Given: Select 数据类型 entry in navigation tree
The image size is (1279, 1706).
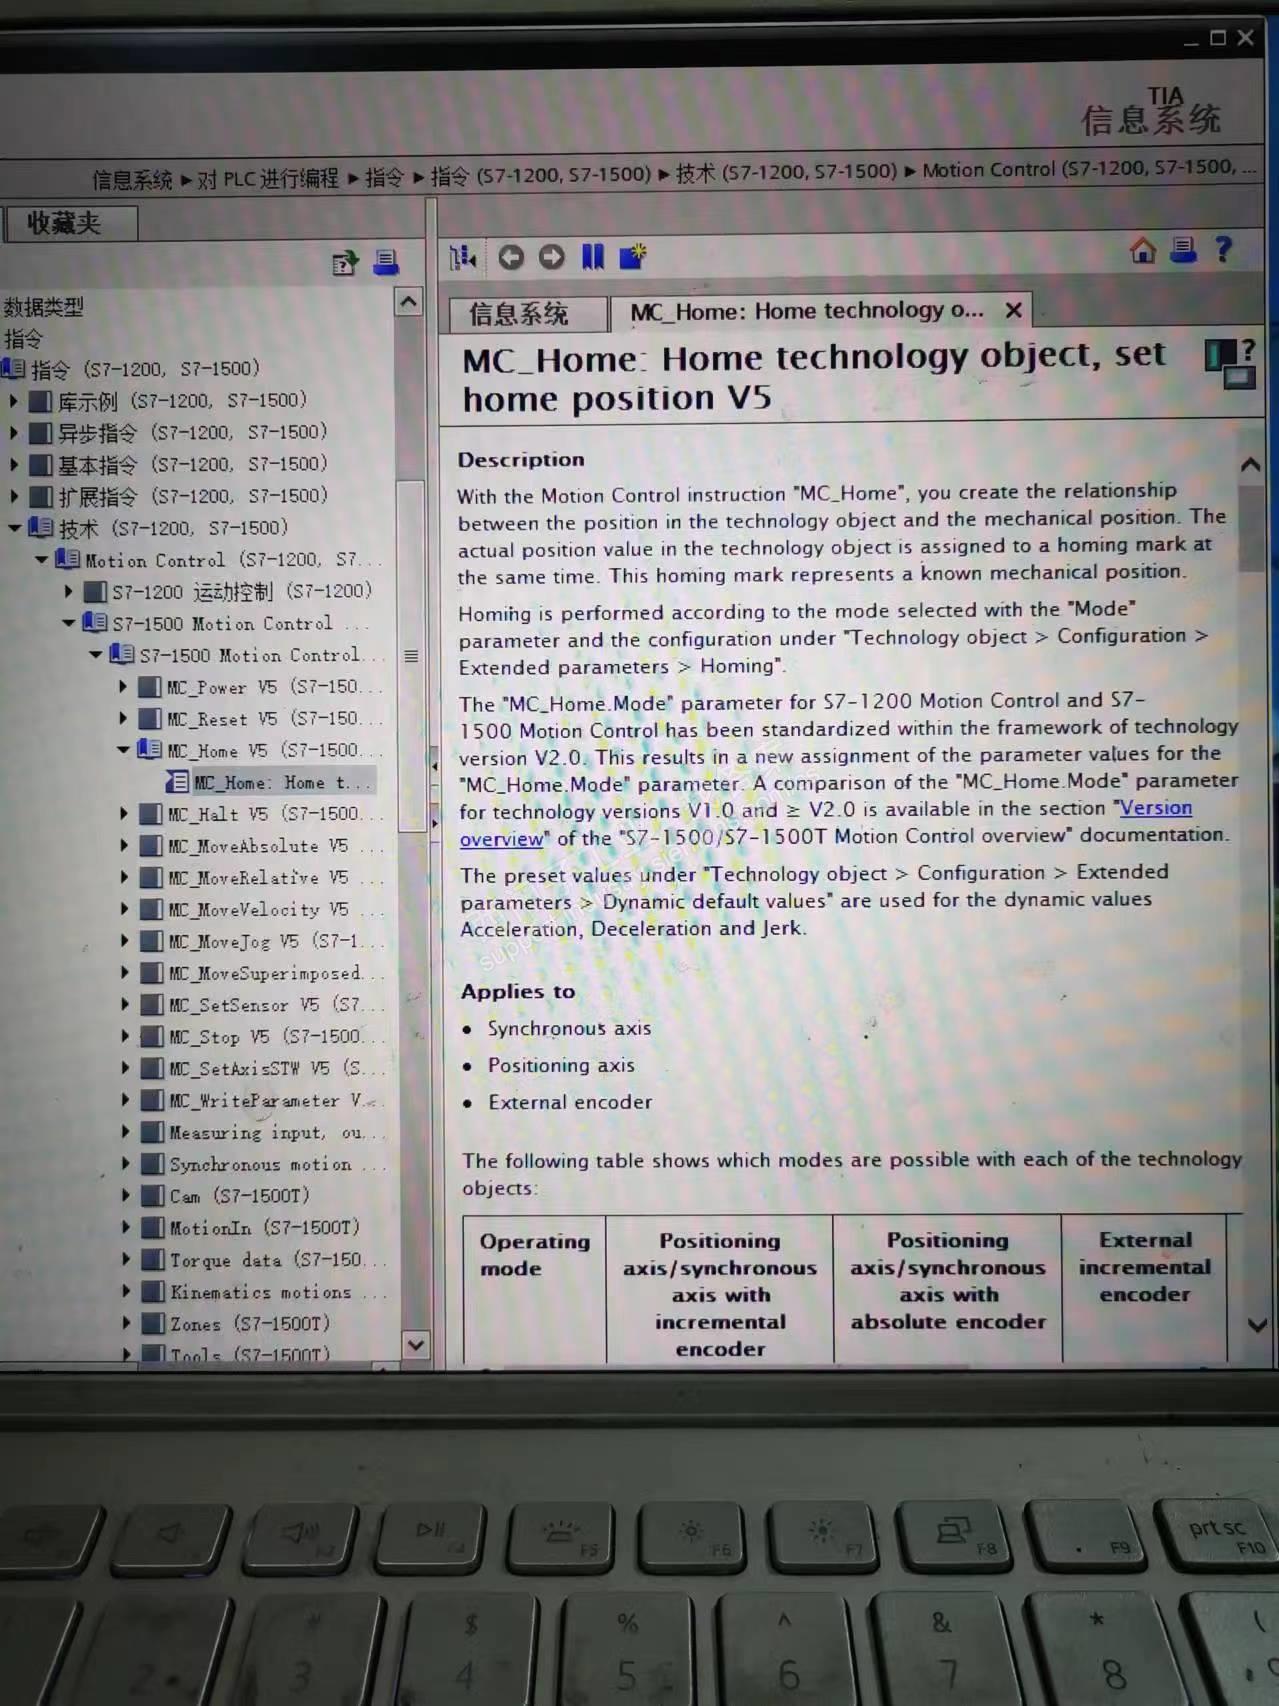Looking at the screenshot, I should click(x=44, y=307).
